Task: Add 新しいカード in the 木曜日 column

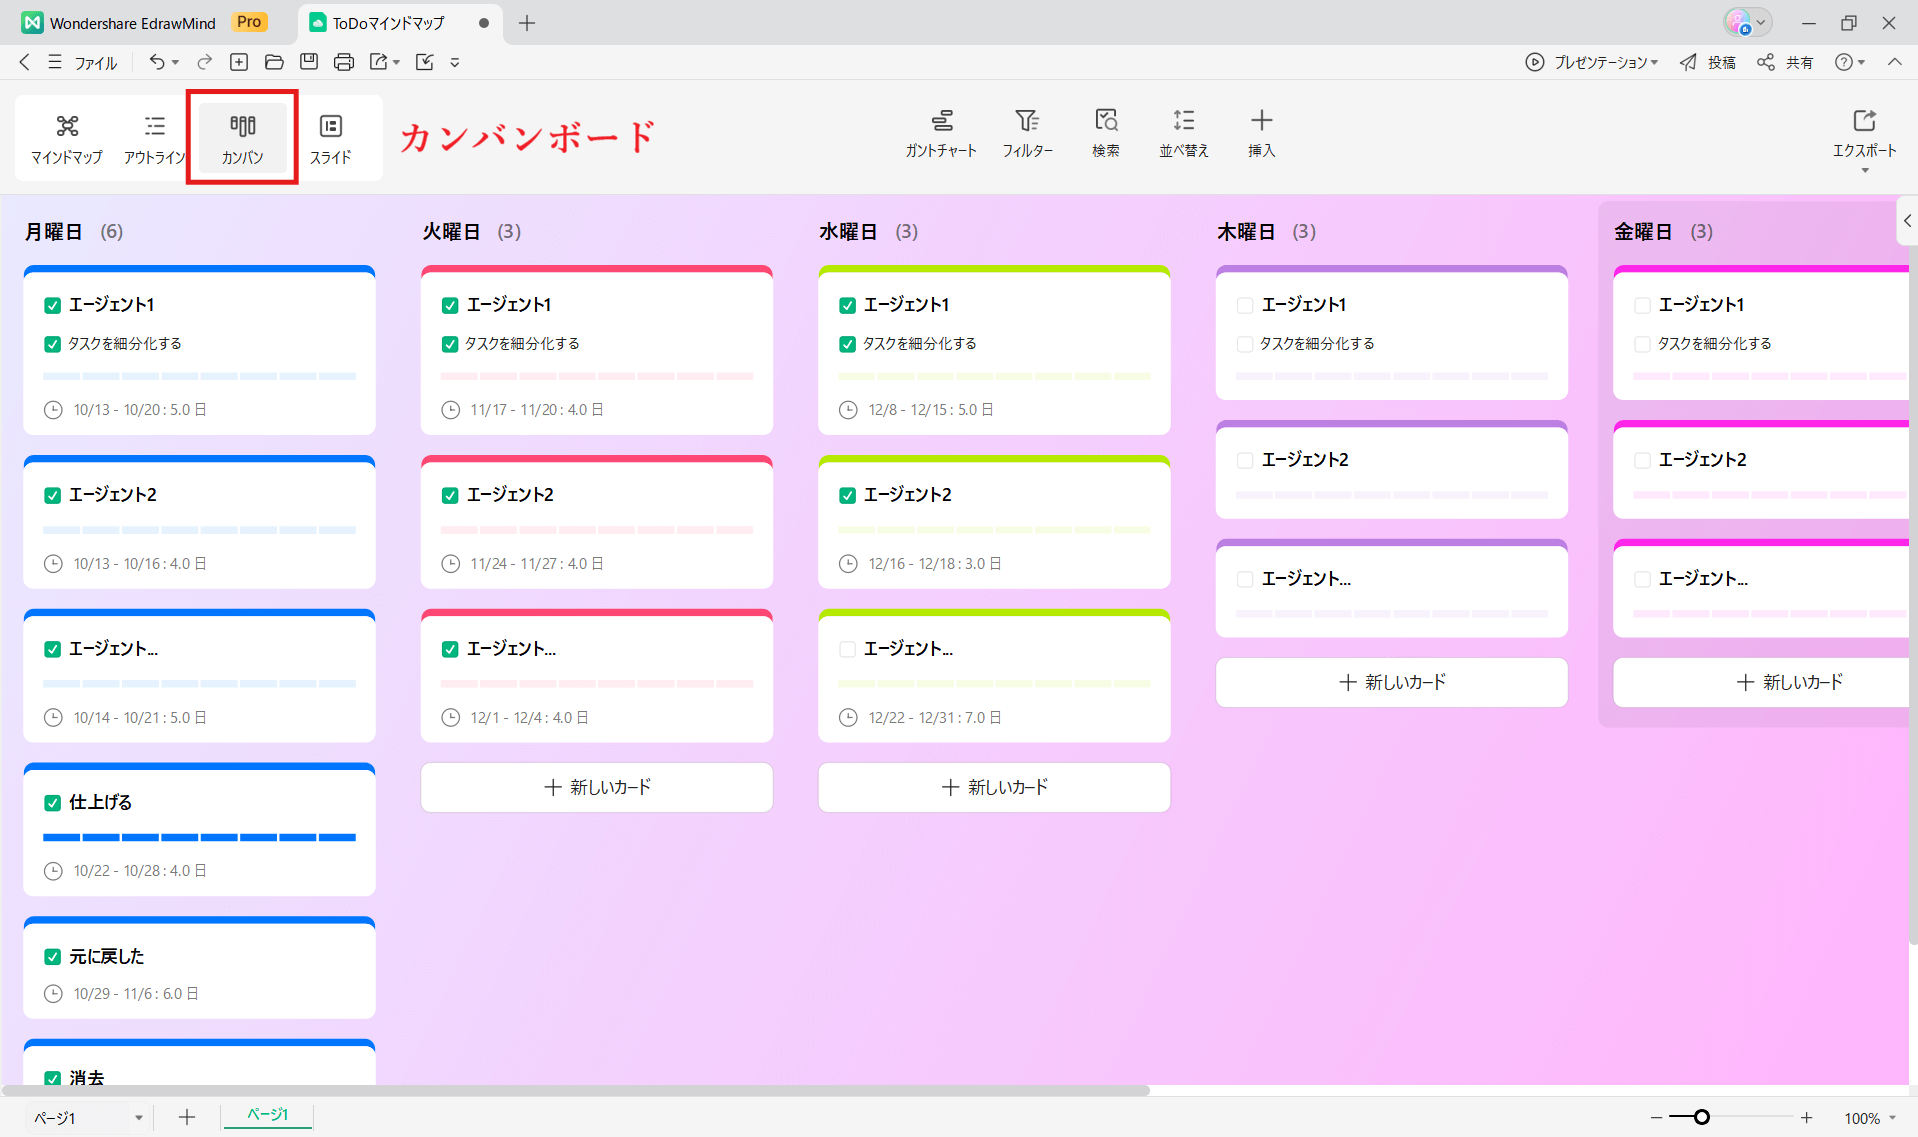Action: (1391, 682)
